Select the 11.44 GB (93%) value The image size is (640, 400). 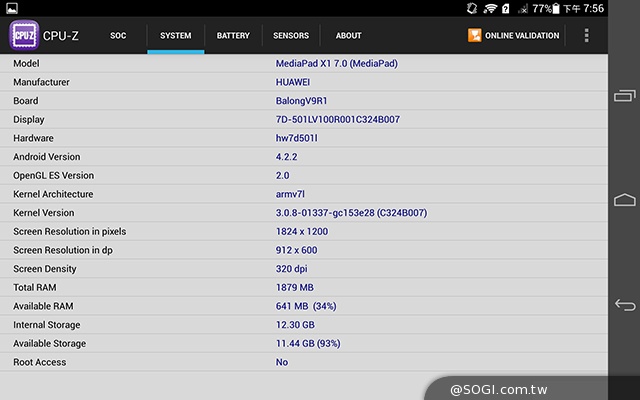[x=308, y=344]
